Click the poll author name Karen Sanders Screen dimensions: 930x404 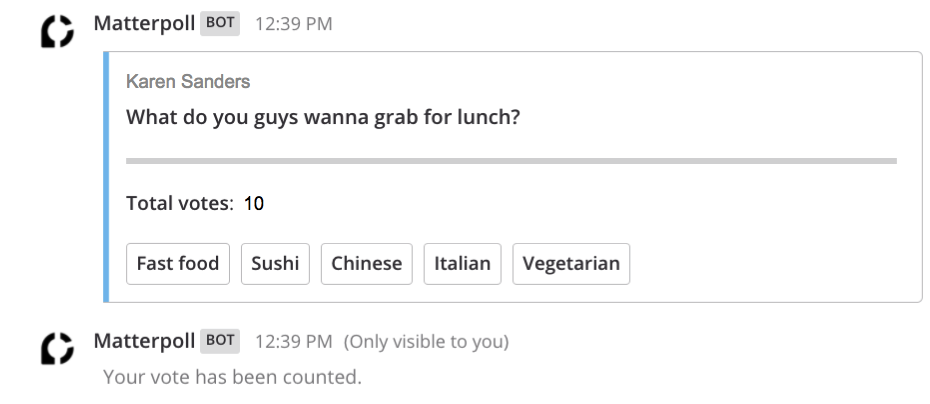tap(188, 82)
